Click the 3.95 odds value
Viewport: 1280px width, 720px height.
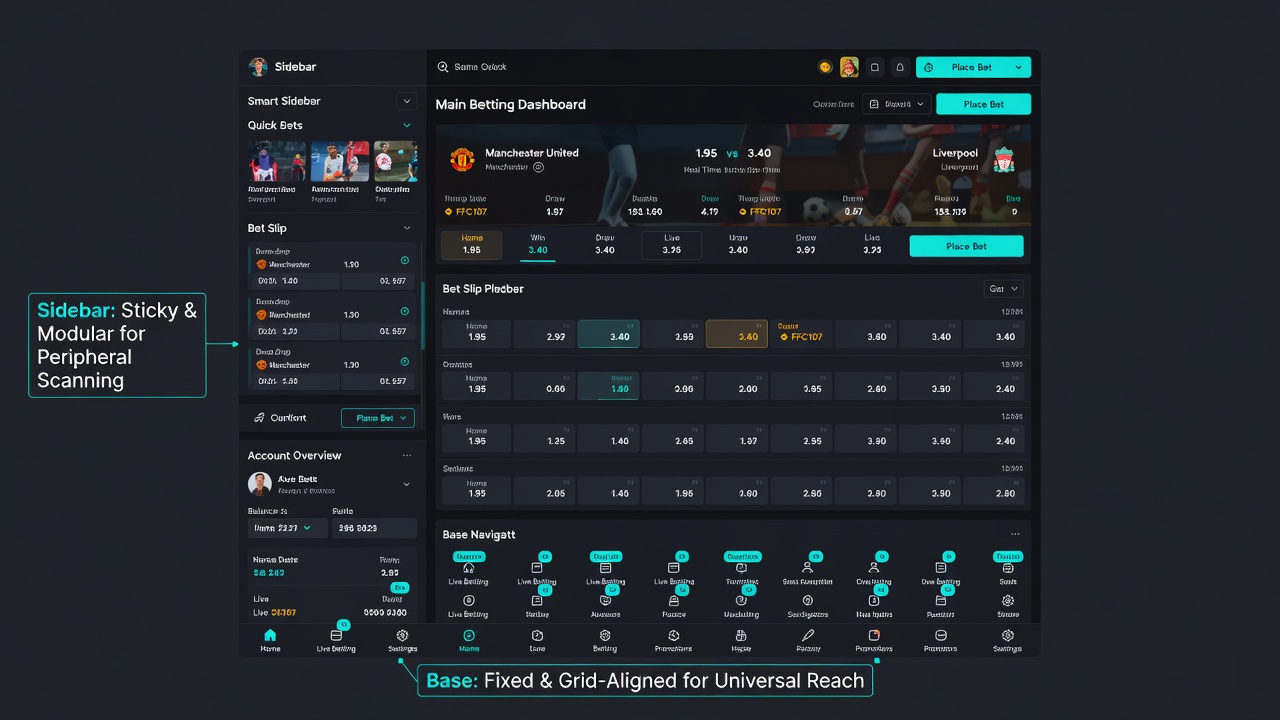pyautogui.click(x=812, y=389)
